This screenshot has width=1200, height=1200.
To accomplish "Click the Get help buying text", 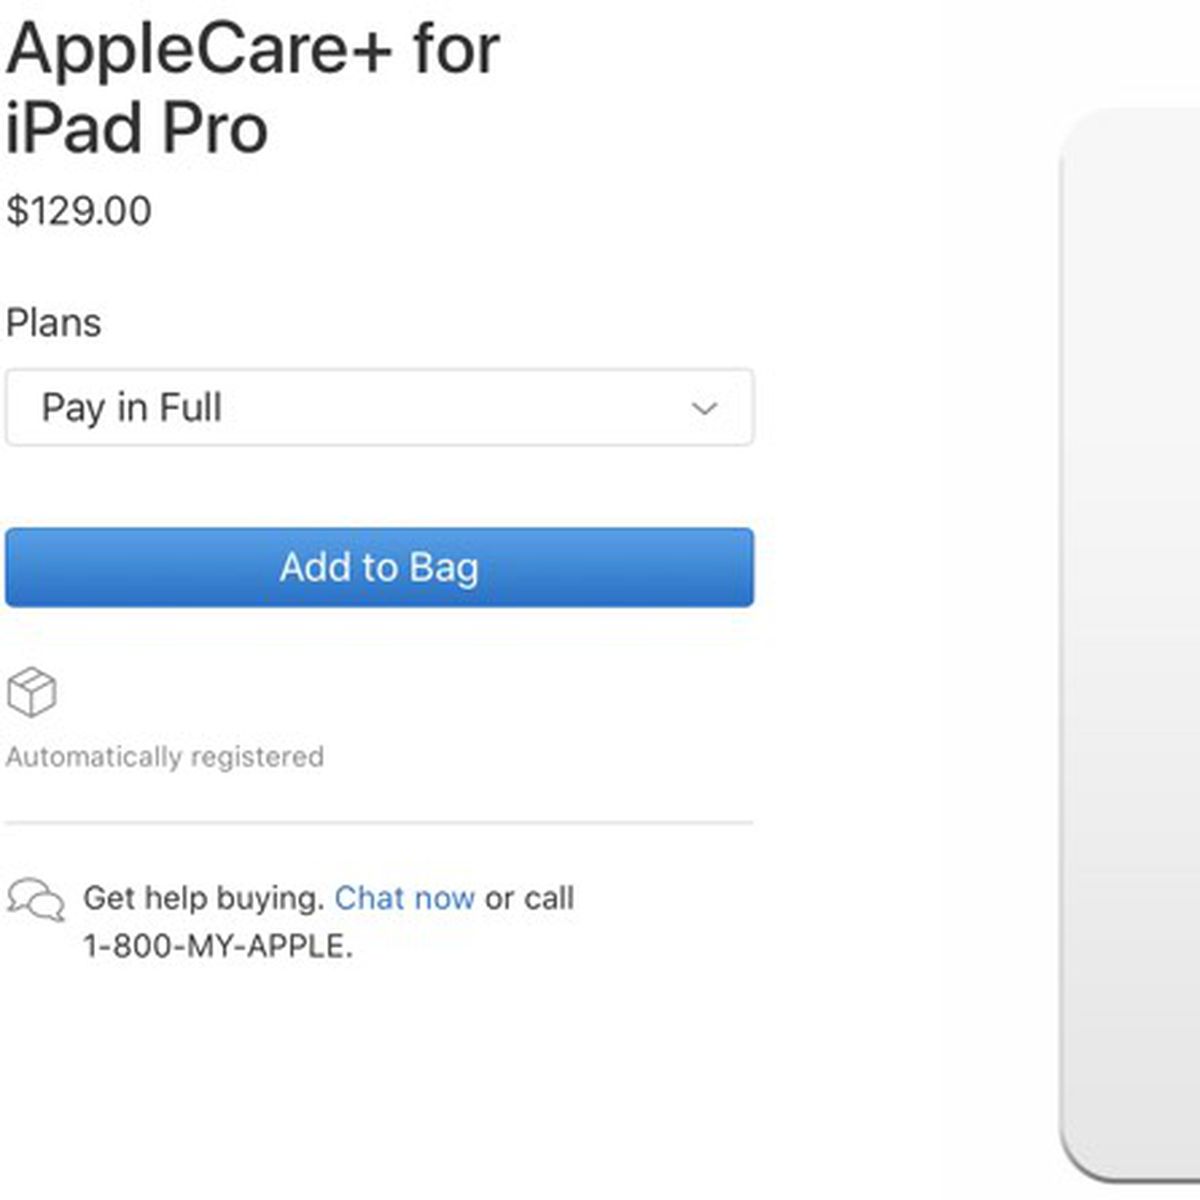I will coord(203,898).
